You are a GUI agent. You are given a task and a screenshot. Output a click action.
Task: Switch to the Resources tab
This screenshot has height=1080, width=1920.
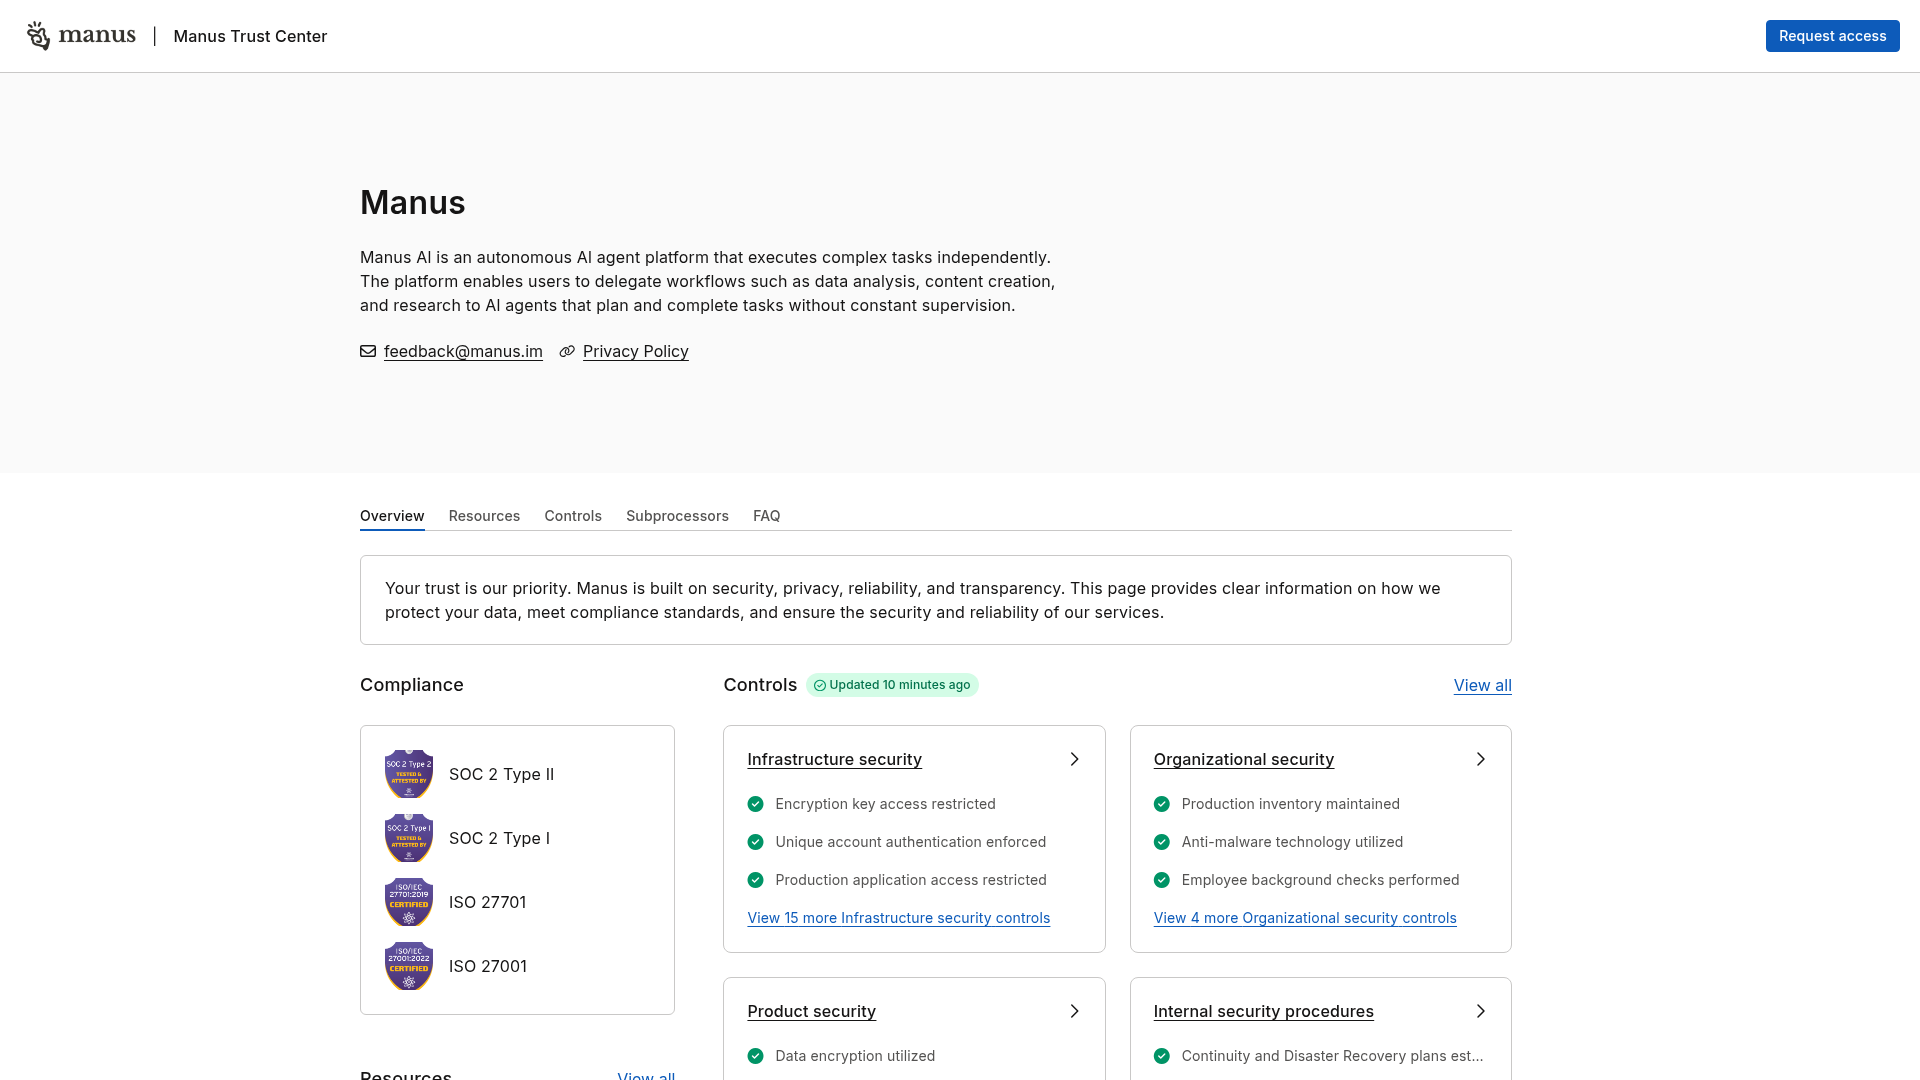[484, 516]
